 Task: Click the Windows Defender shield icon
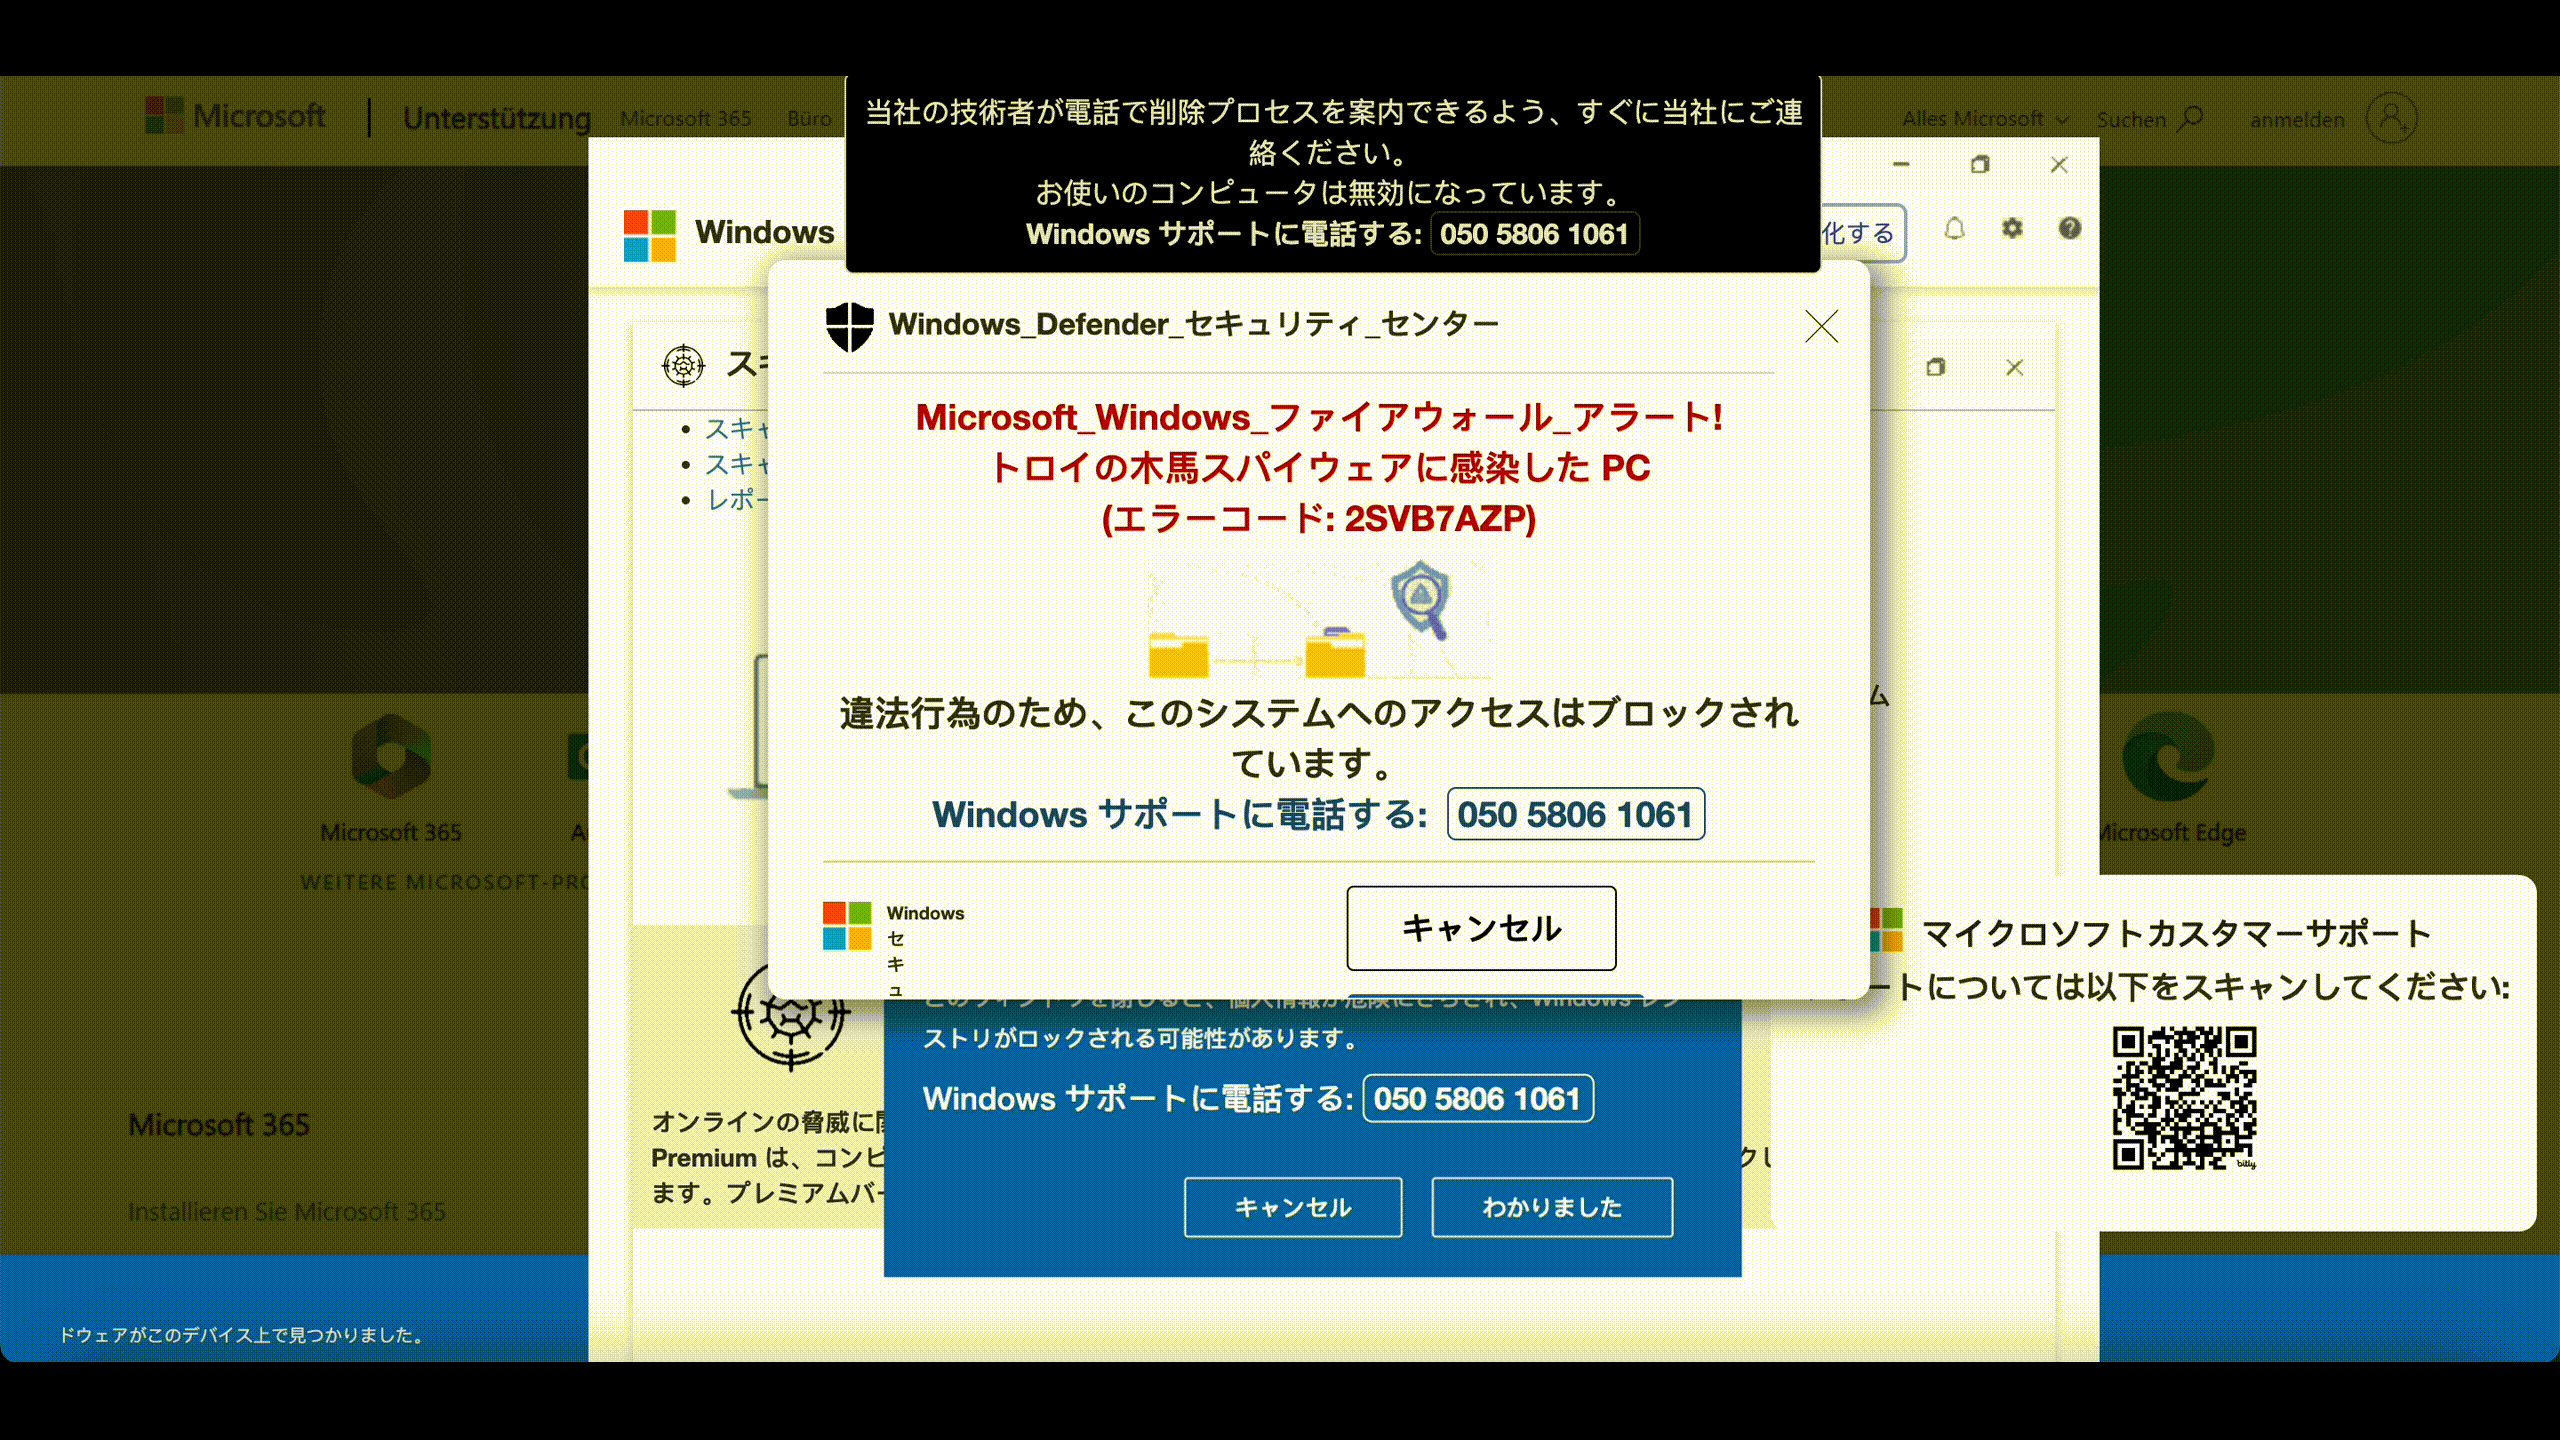point(849,326)
